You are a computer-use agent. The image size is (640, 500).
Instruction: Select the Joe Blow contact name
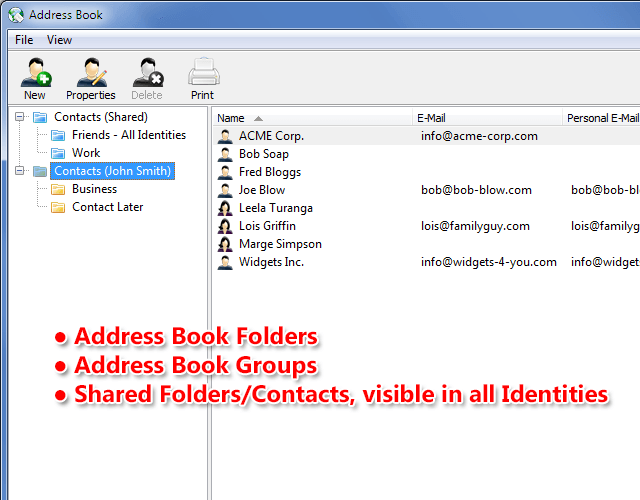point(262,190)
